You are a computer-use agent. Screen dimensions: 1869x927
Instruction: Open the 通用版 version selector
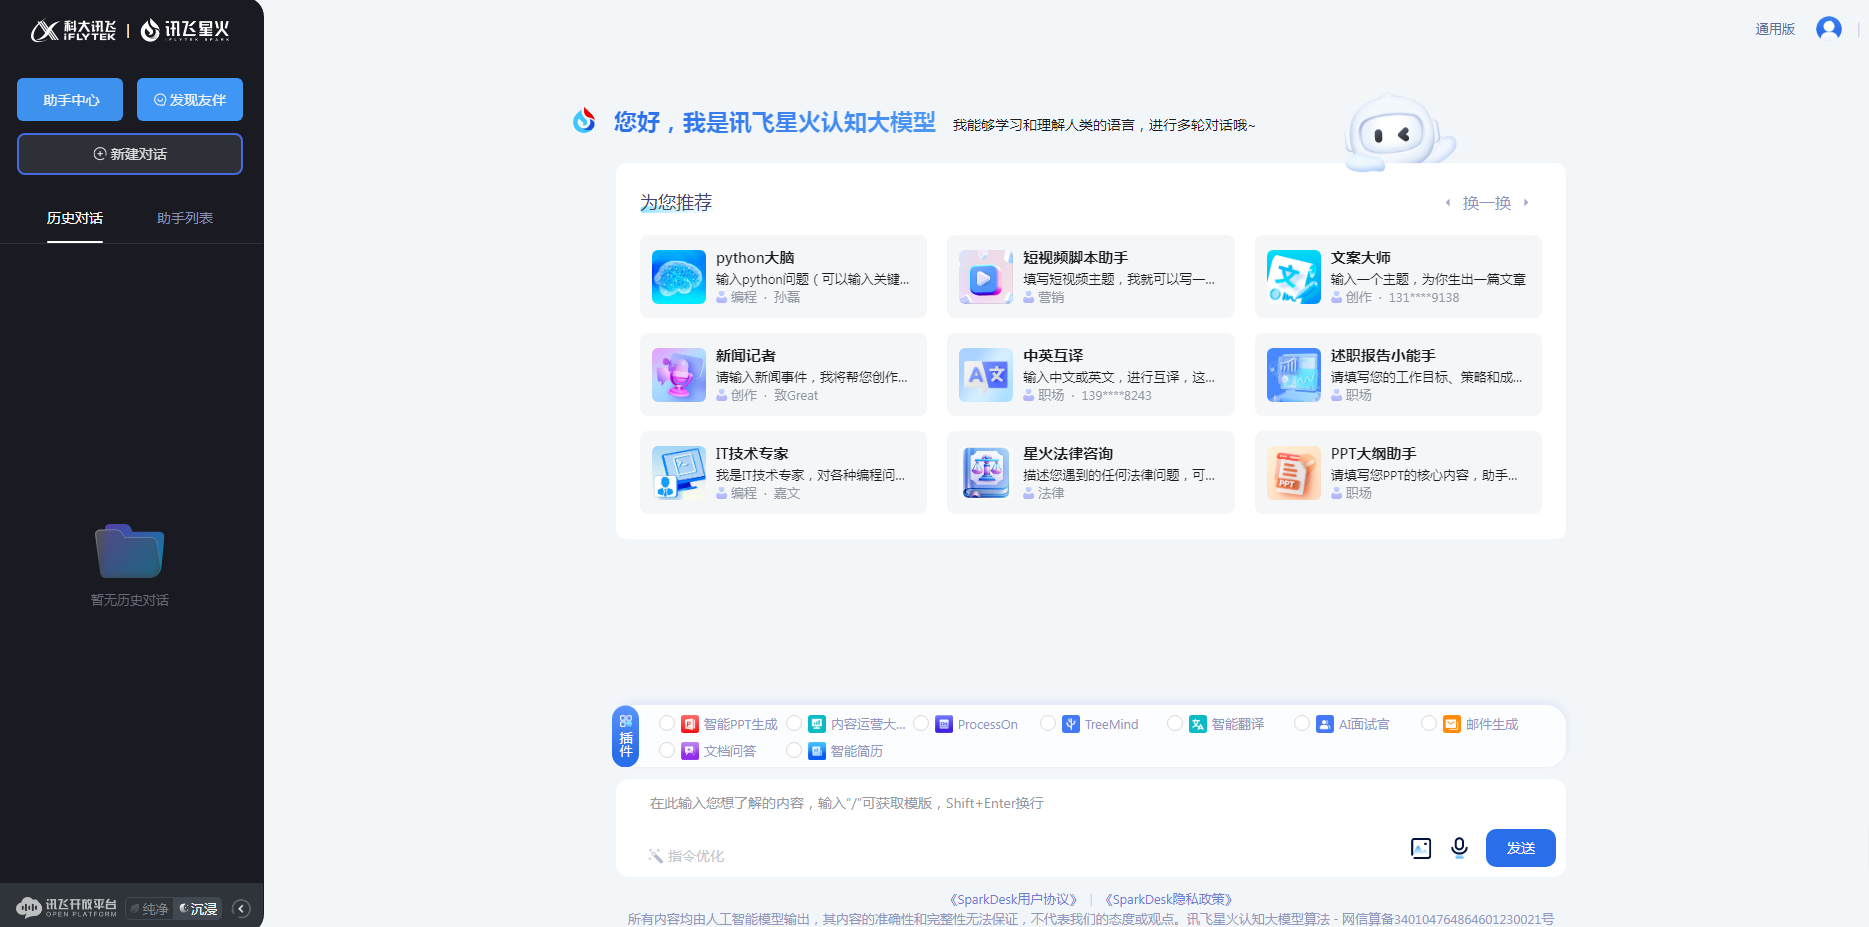[1775, 29]
